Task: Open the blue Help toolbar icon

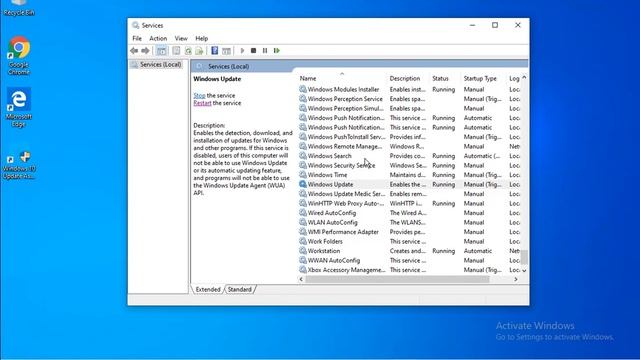Action: [215, 51]
